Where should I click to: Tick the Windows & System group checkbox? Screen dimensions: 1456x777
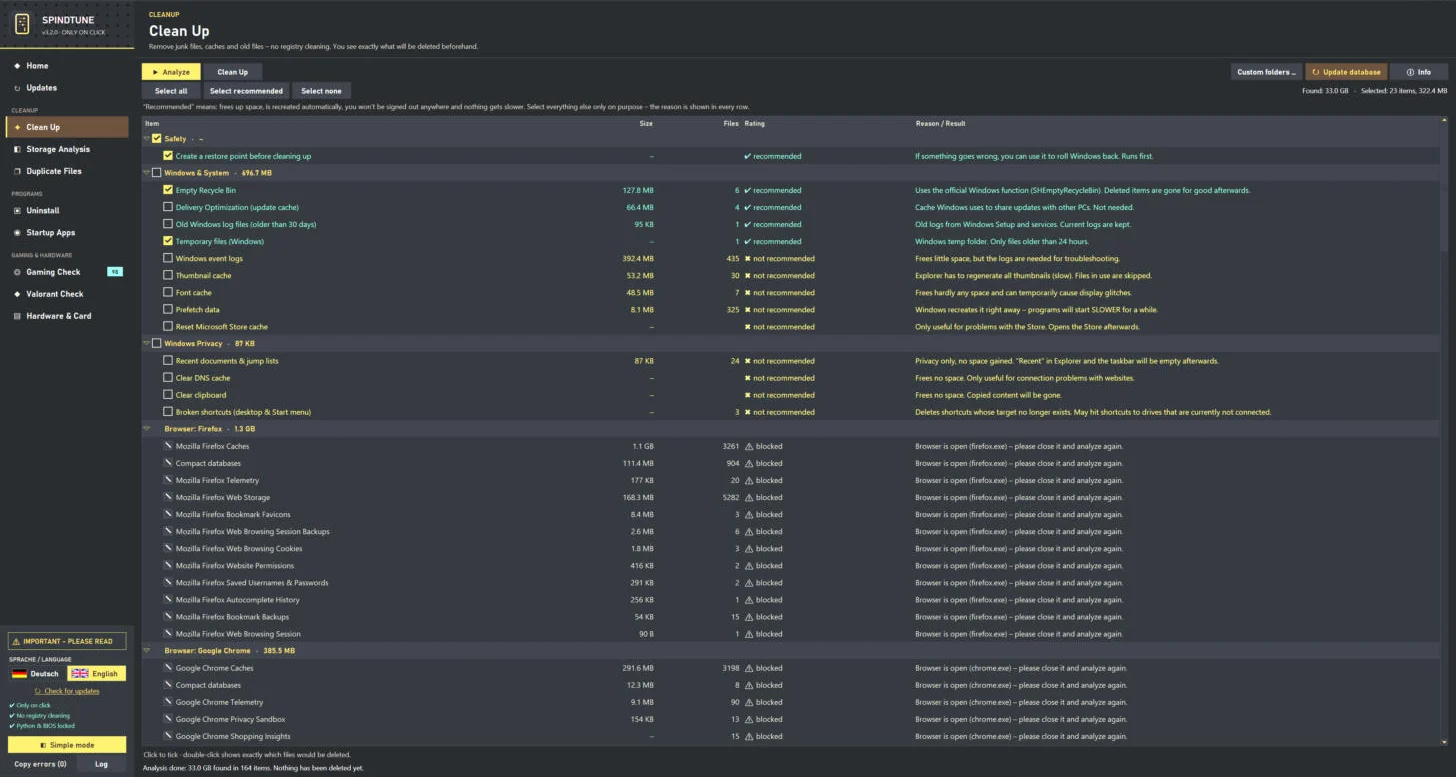click(157, 173)
